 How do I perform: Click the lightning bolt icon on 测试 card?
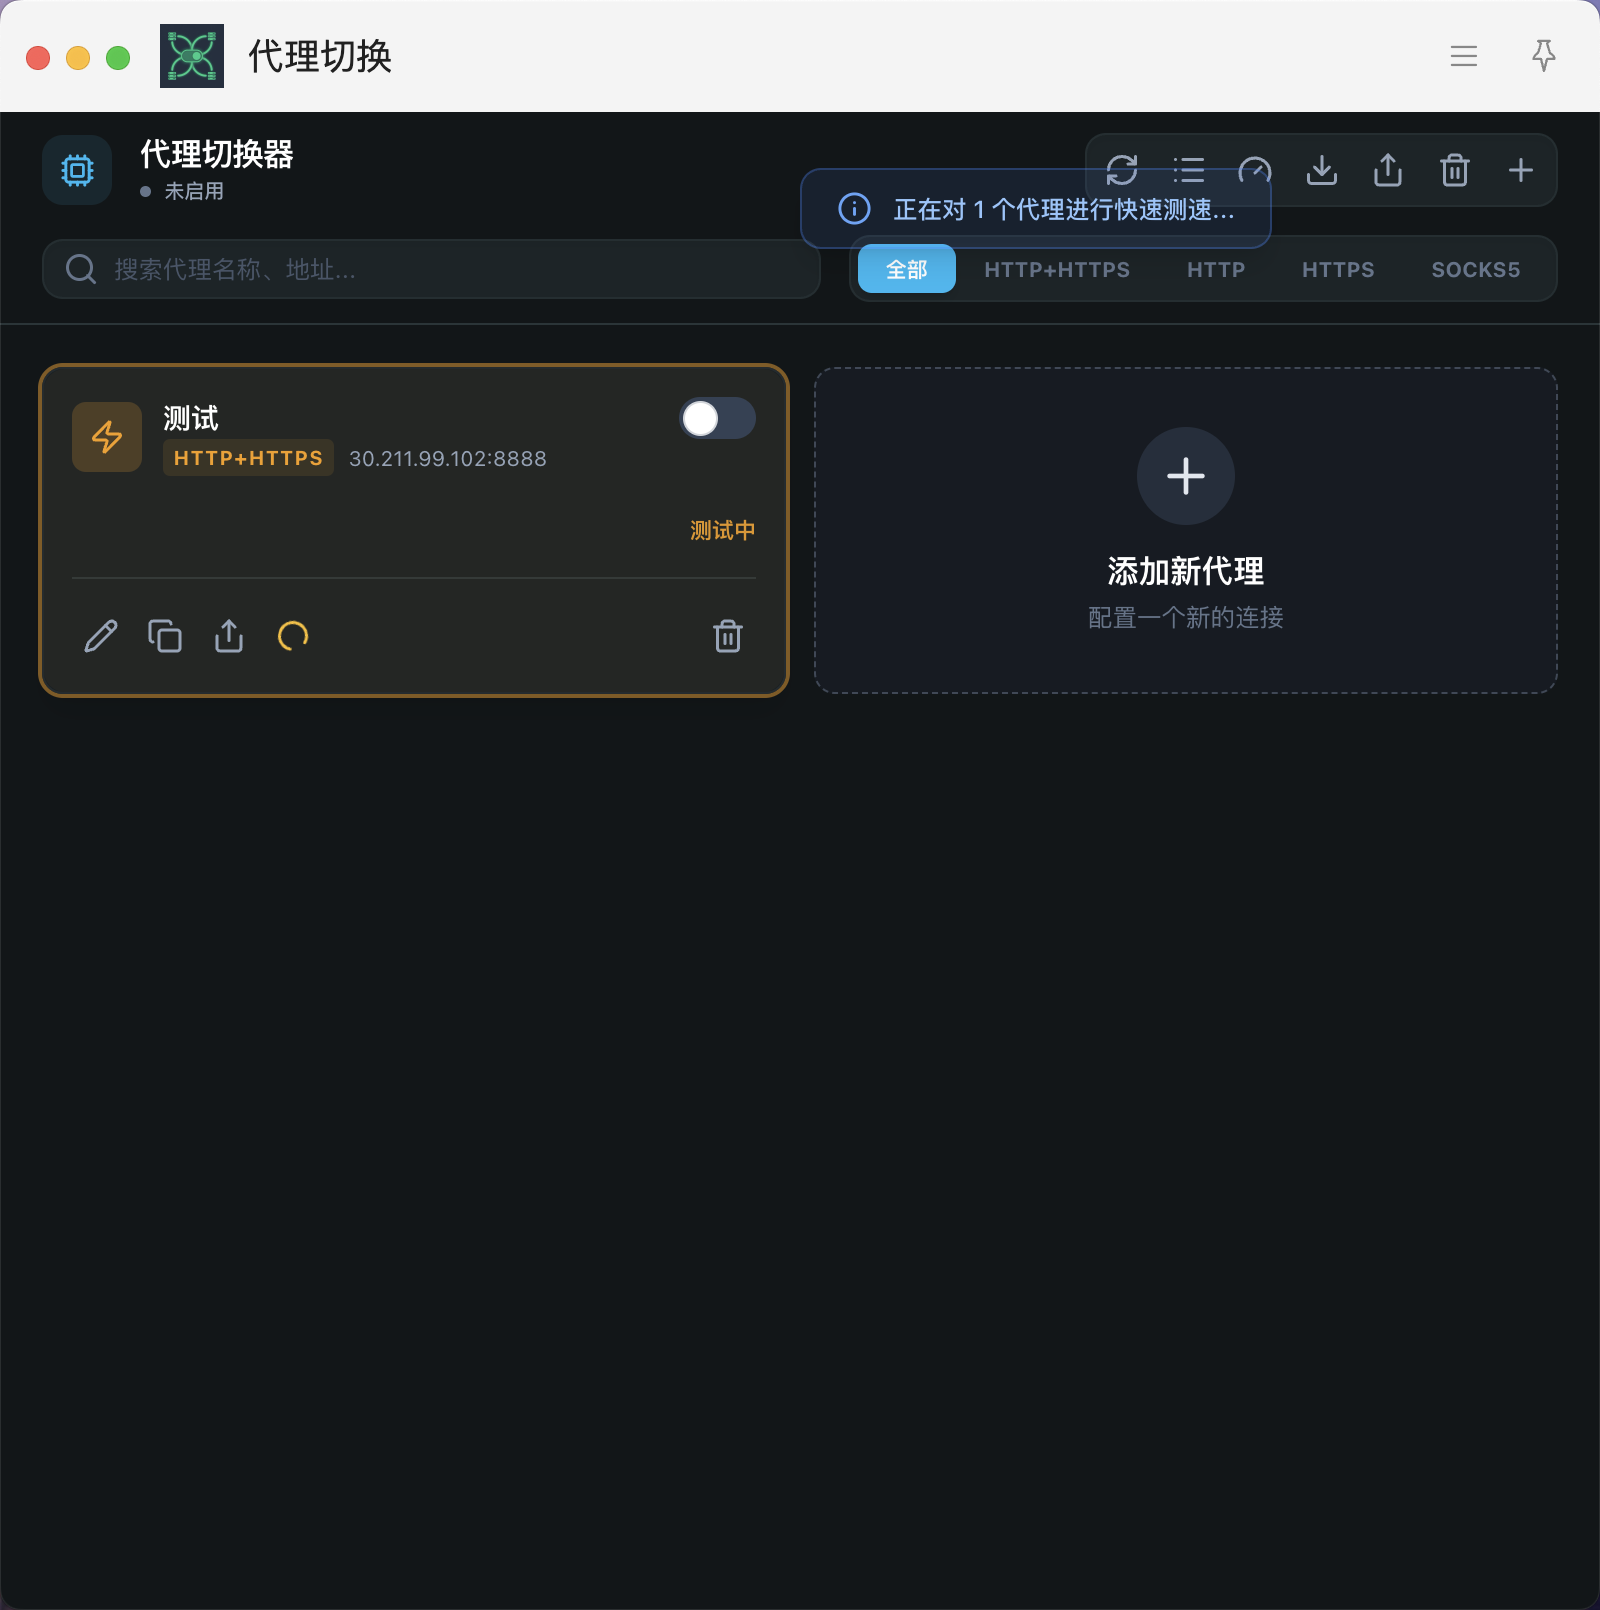click(107, 437)
